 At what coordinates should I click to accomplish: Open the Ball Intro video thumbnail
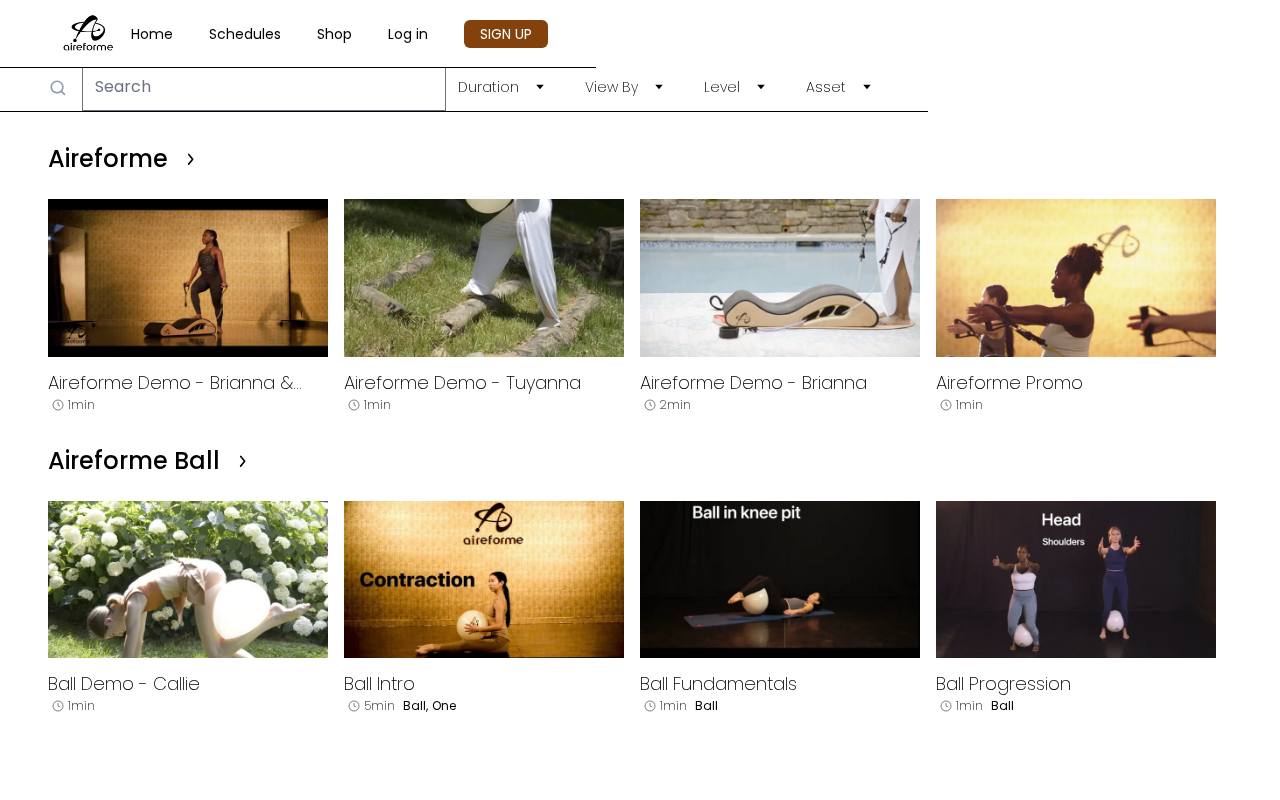point(484,579)
